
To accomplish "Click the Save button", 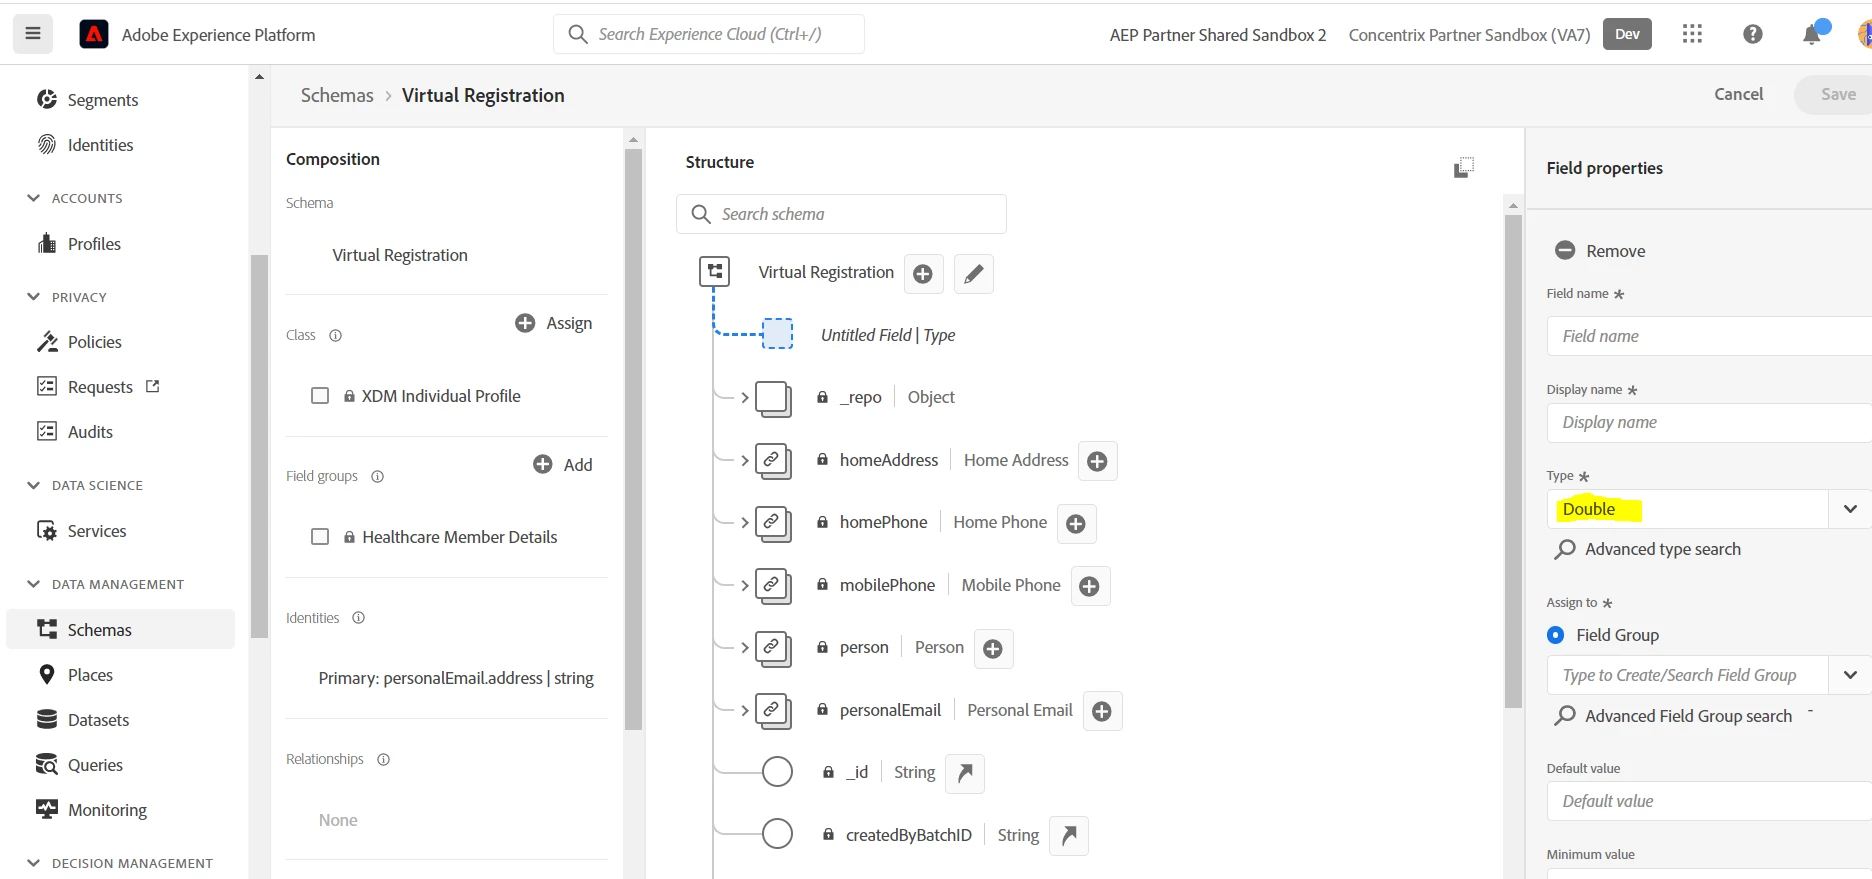I will [1835, 94].
